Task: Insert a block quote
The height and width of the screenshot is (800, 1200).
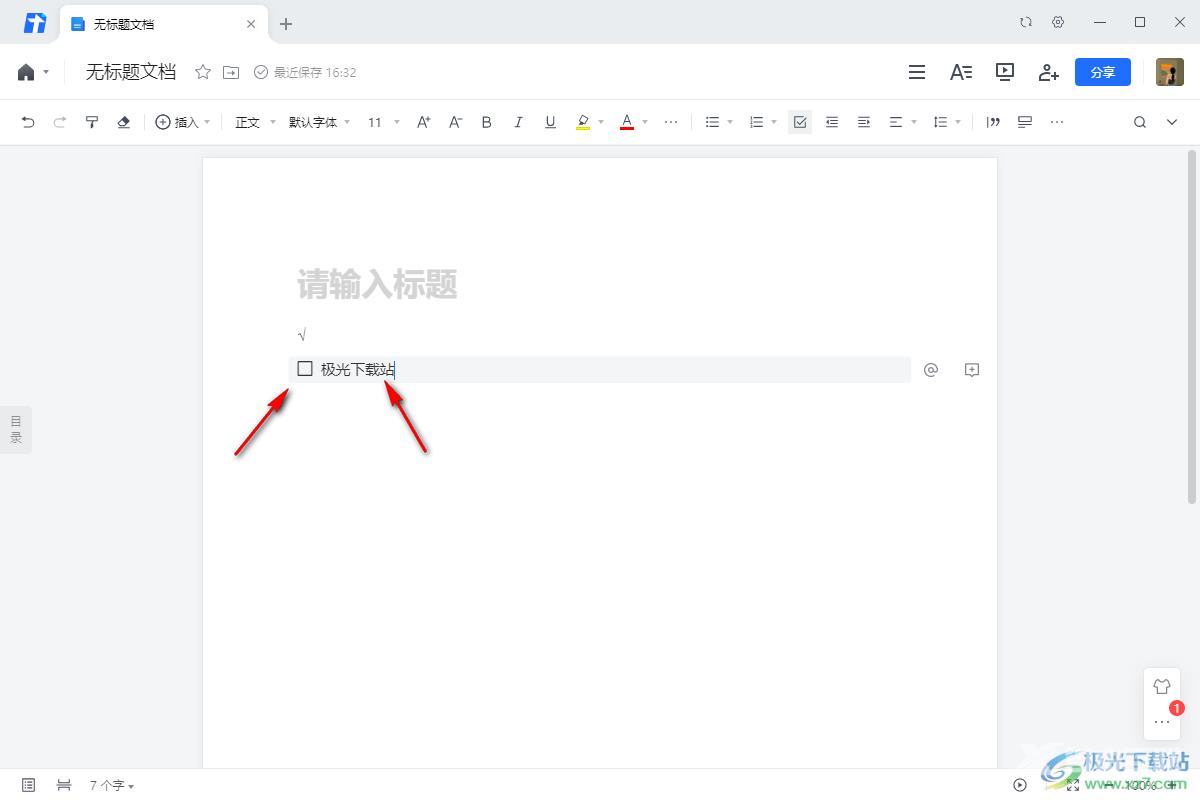Action: coord(993,122)
